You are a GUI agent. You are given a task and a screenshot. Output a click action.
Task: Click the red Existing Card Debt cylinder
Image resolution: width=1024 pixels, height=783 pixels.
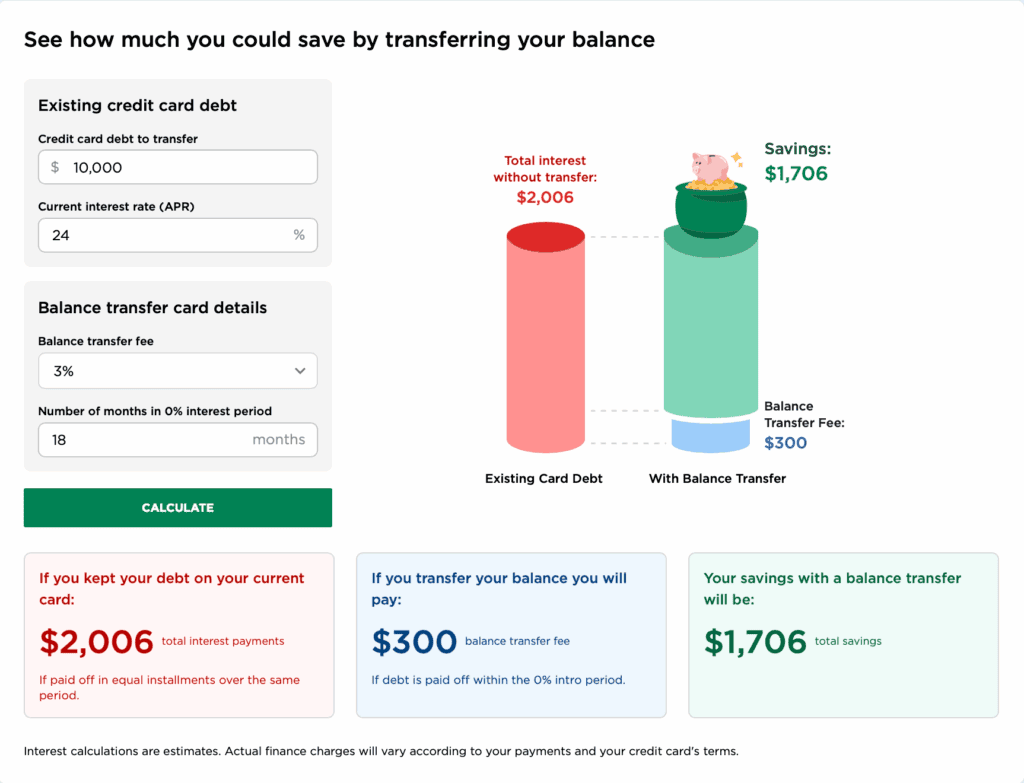coord(545,340)
